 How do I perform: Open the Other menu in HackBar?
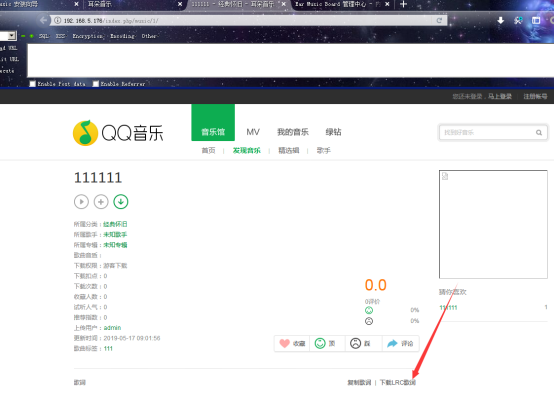[149, 36]
